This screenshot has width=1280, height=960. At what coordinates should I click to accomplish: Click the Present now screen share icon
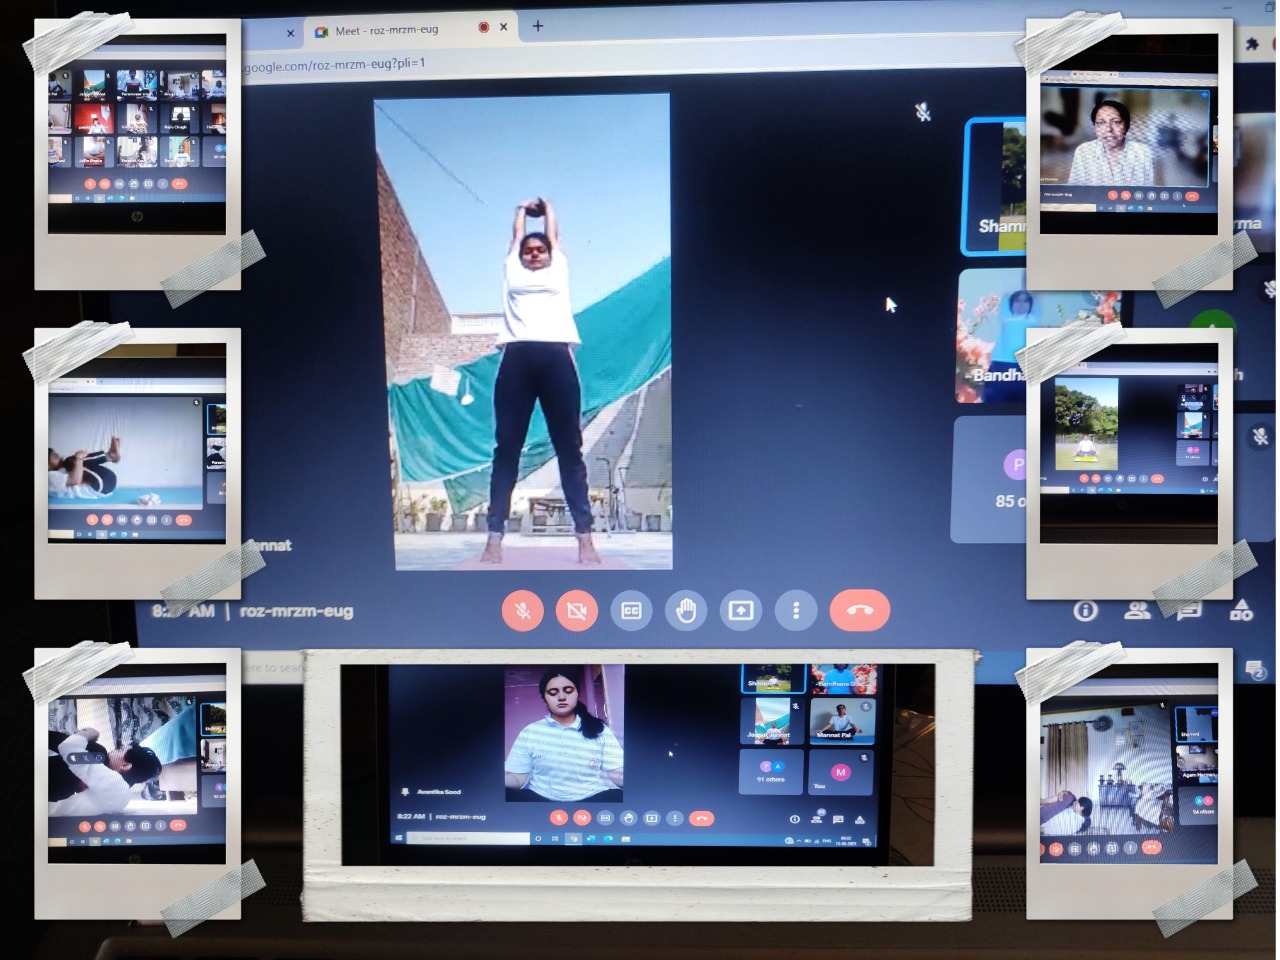[x=741, y=611]
